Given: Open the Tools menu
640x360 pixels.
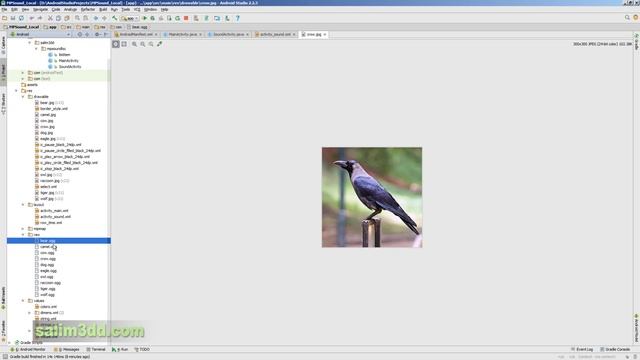Looking at the screenshot, I should pyautogui.click(x=126, y=9).
